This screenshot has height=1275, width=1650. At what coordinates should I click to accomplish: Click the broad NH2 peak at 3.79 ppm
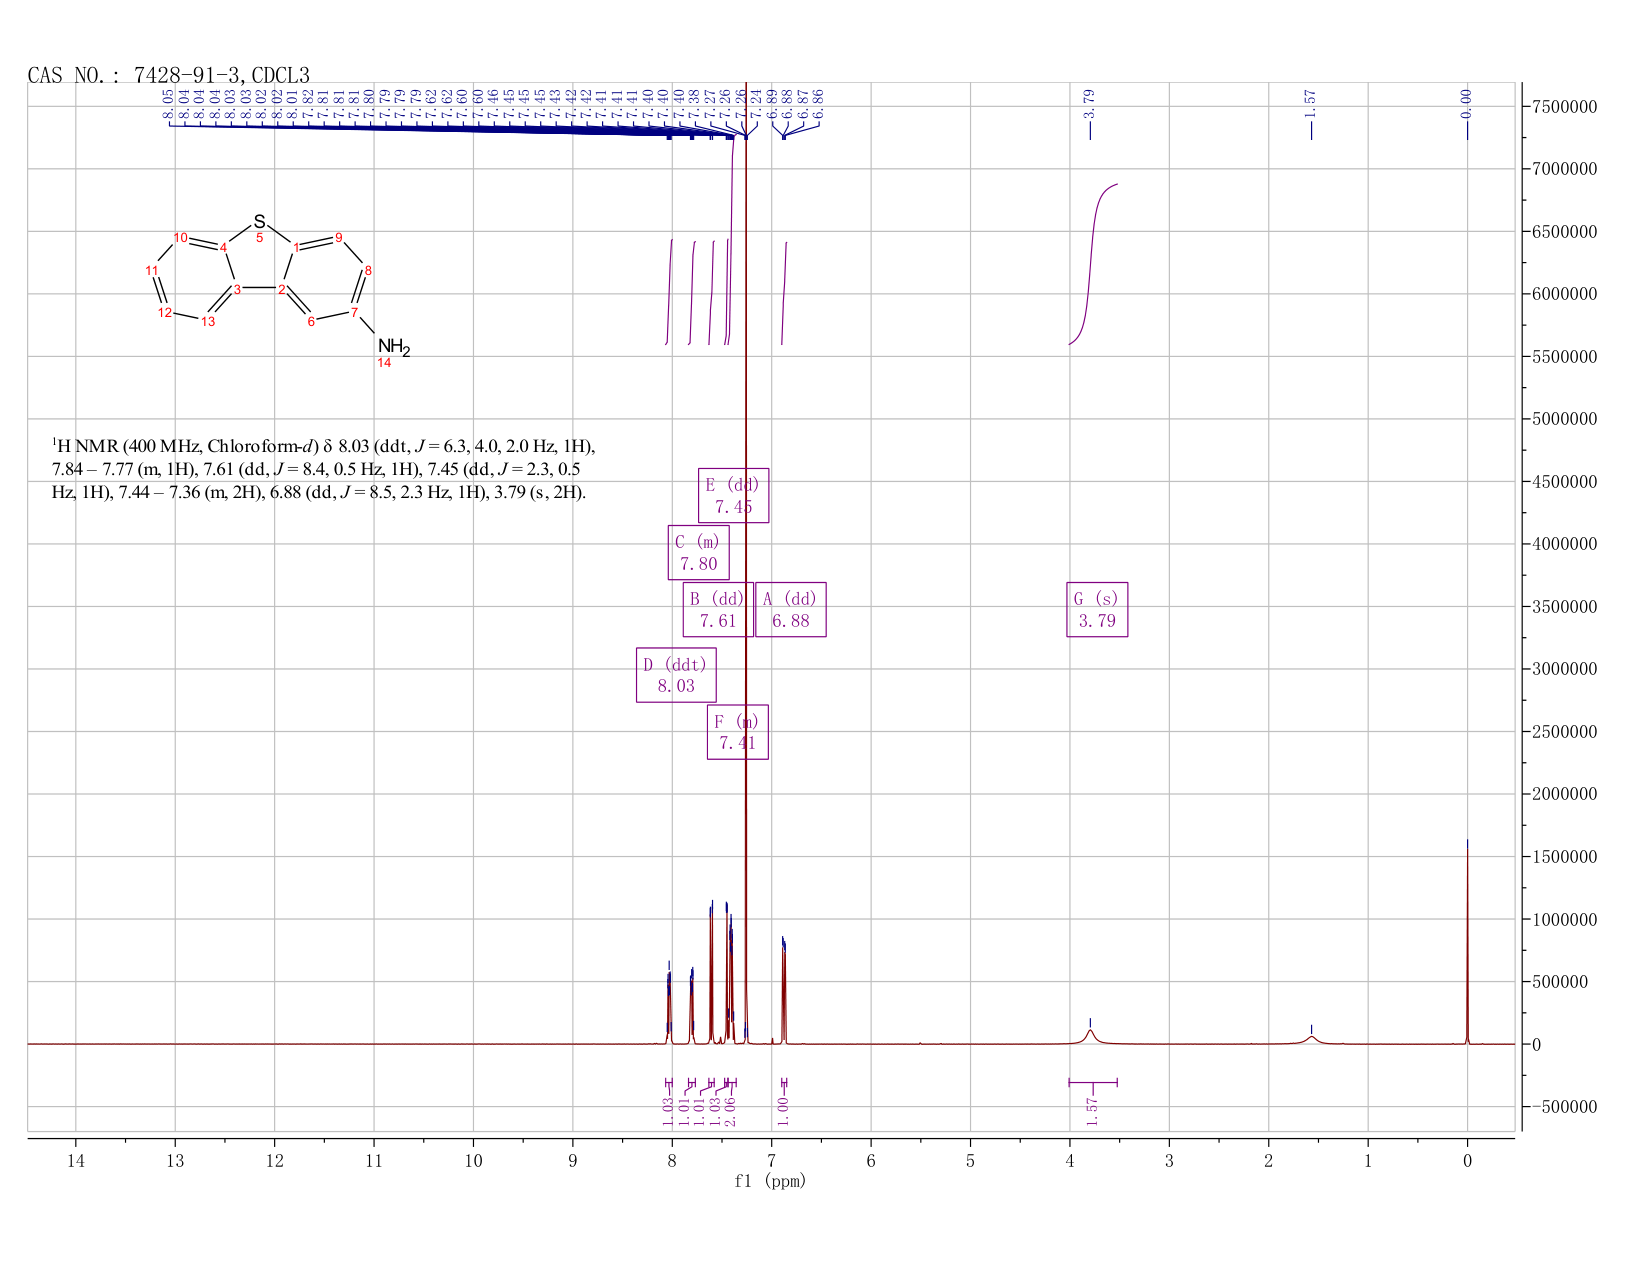pos(1090,1036)
